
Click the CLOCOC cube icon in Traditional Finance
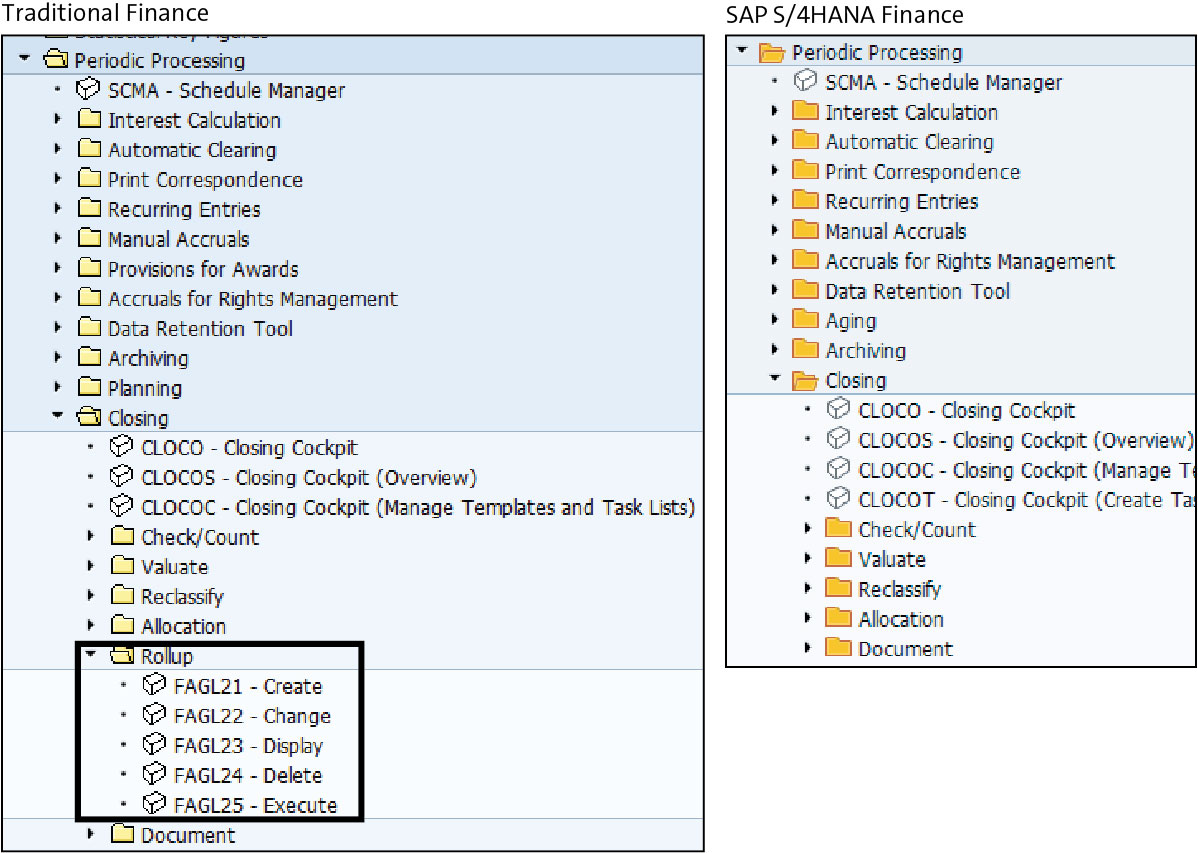tap(121, 507)
